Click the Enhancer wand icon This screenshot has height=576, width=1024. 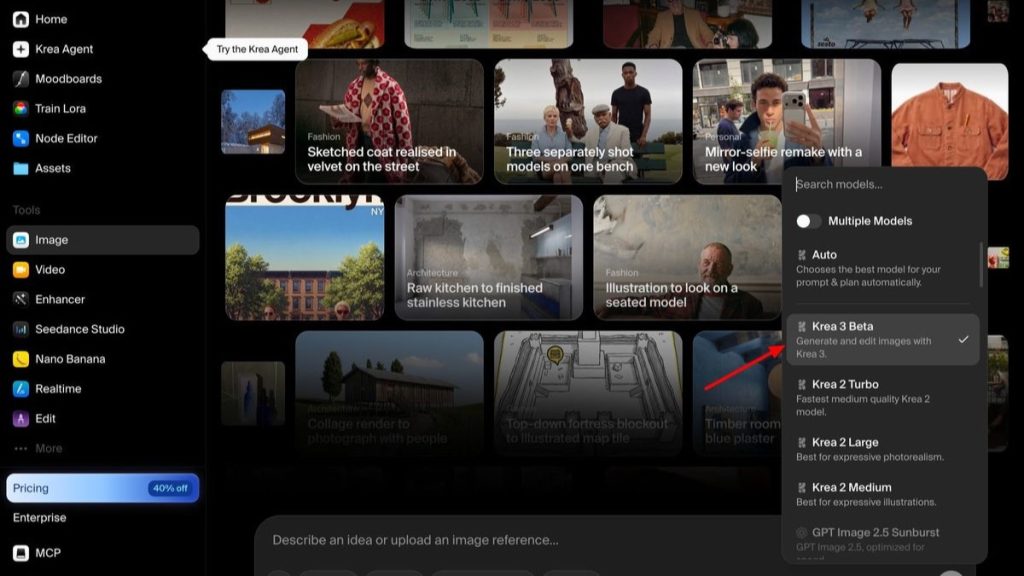coord(20,299)
